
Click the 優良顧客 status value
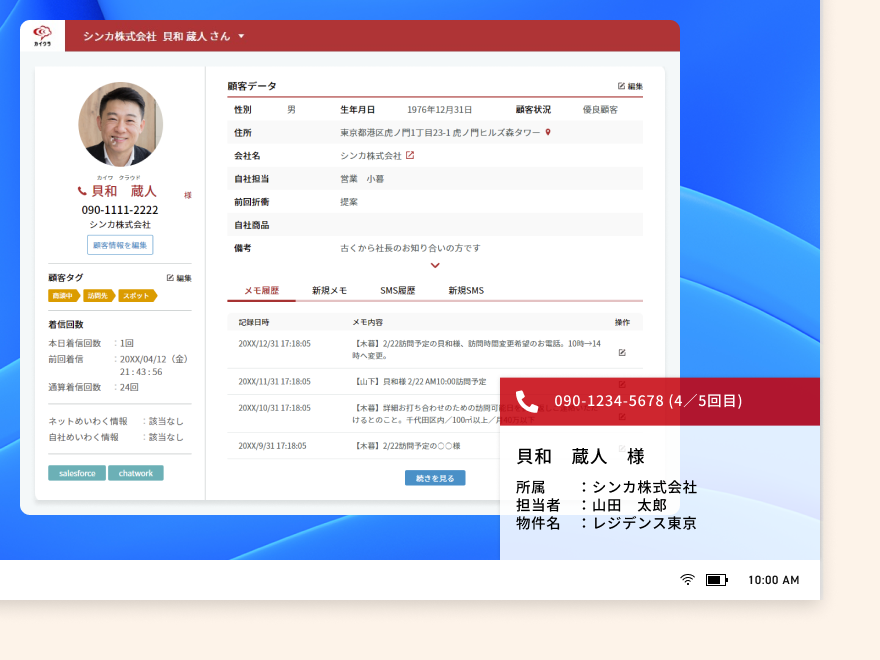(600, 109)
